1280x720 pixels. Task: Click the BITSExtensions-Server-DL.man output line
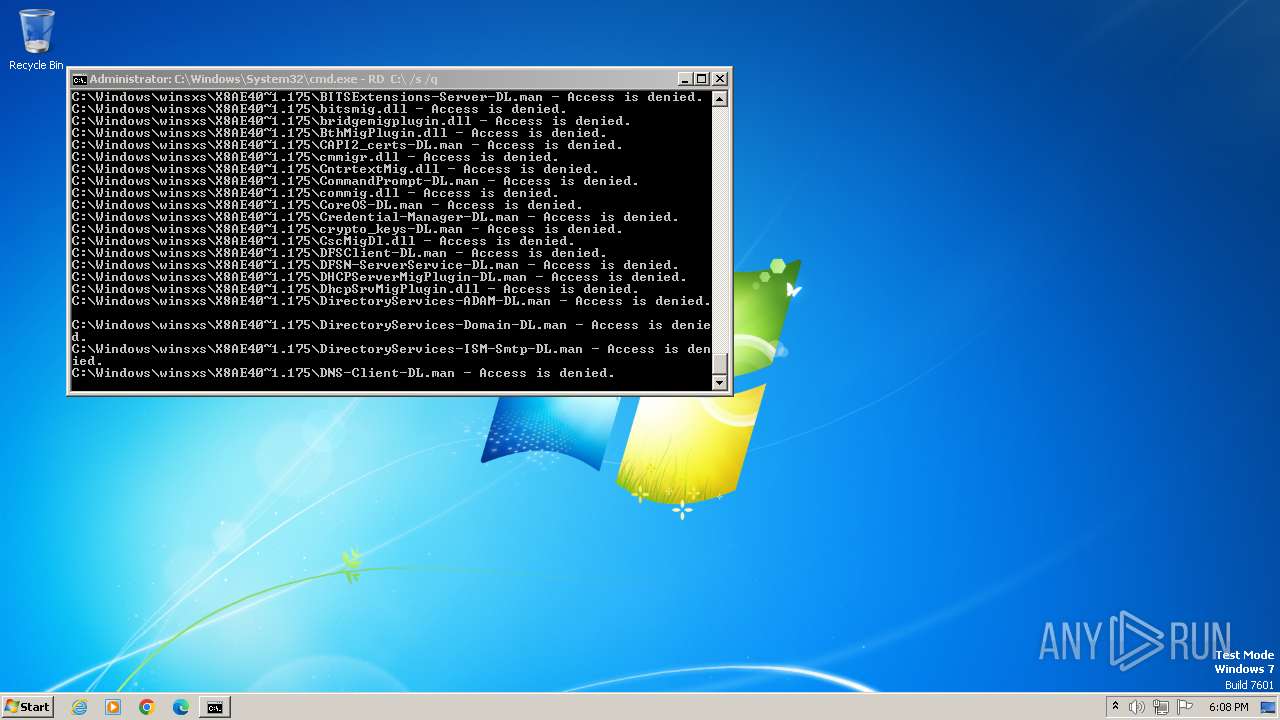387,97
